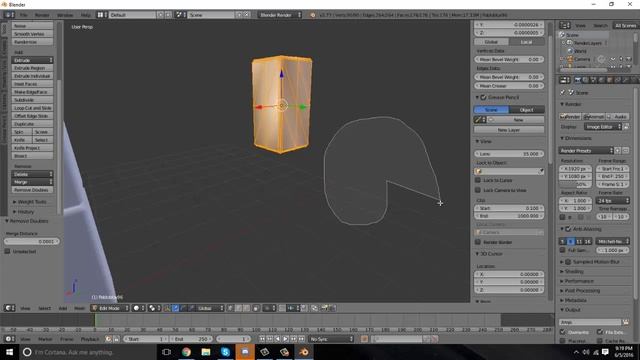Toggle Grease Pencil panel checkbox
Viewport: 640px width, 360px height.
tap(483, 98)
